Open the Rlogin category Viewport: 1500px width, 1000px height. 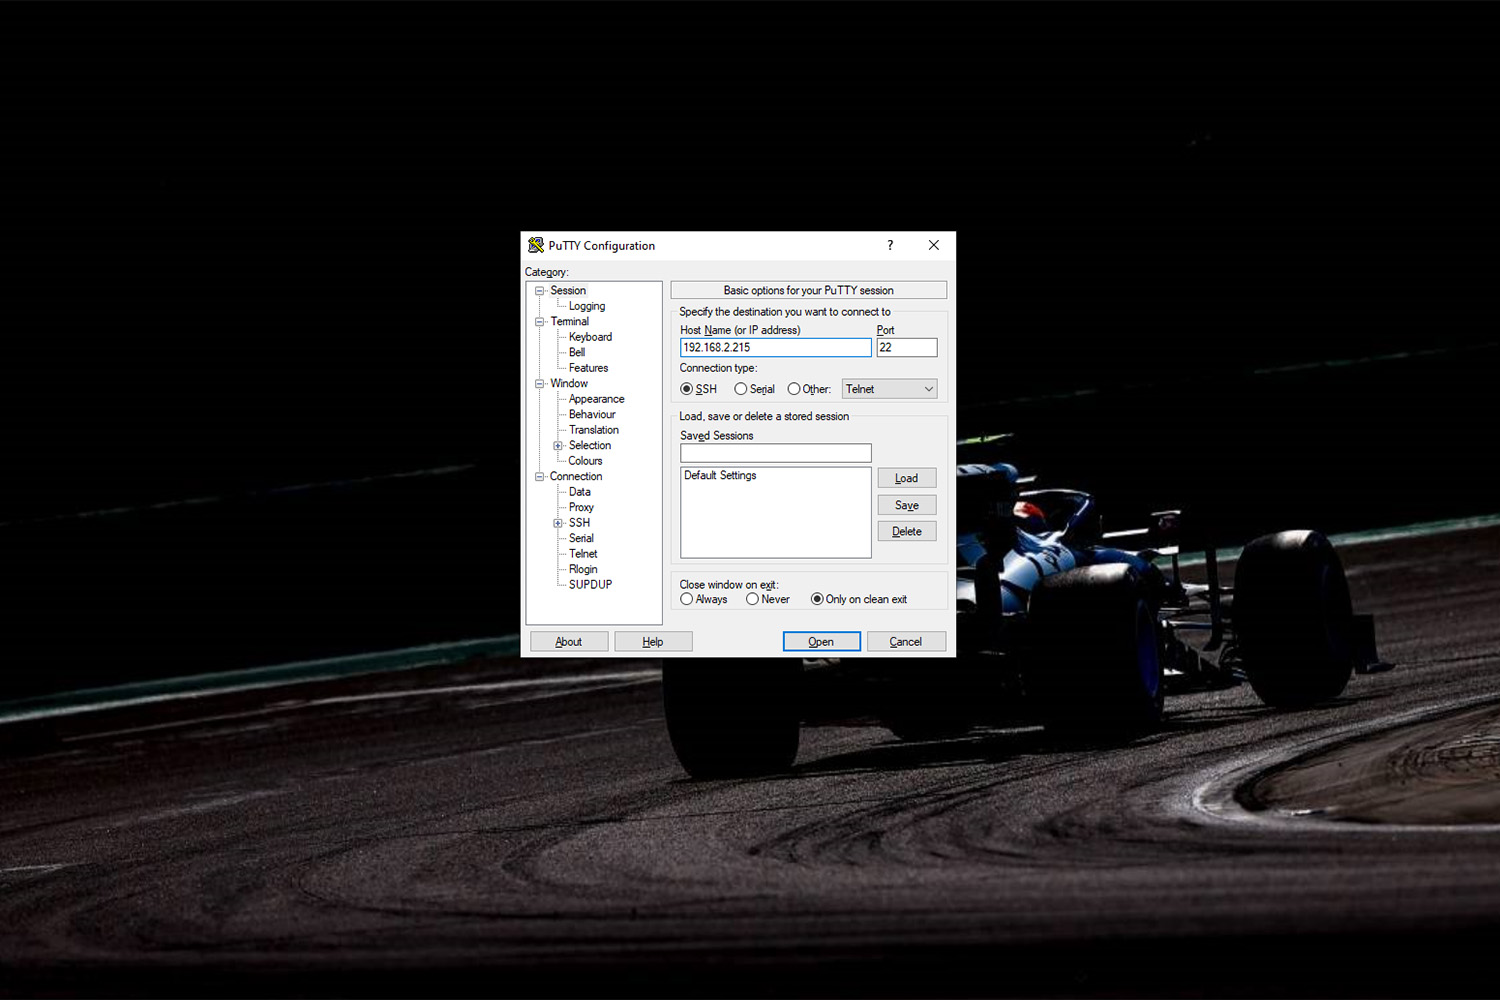point(583,570)
